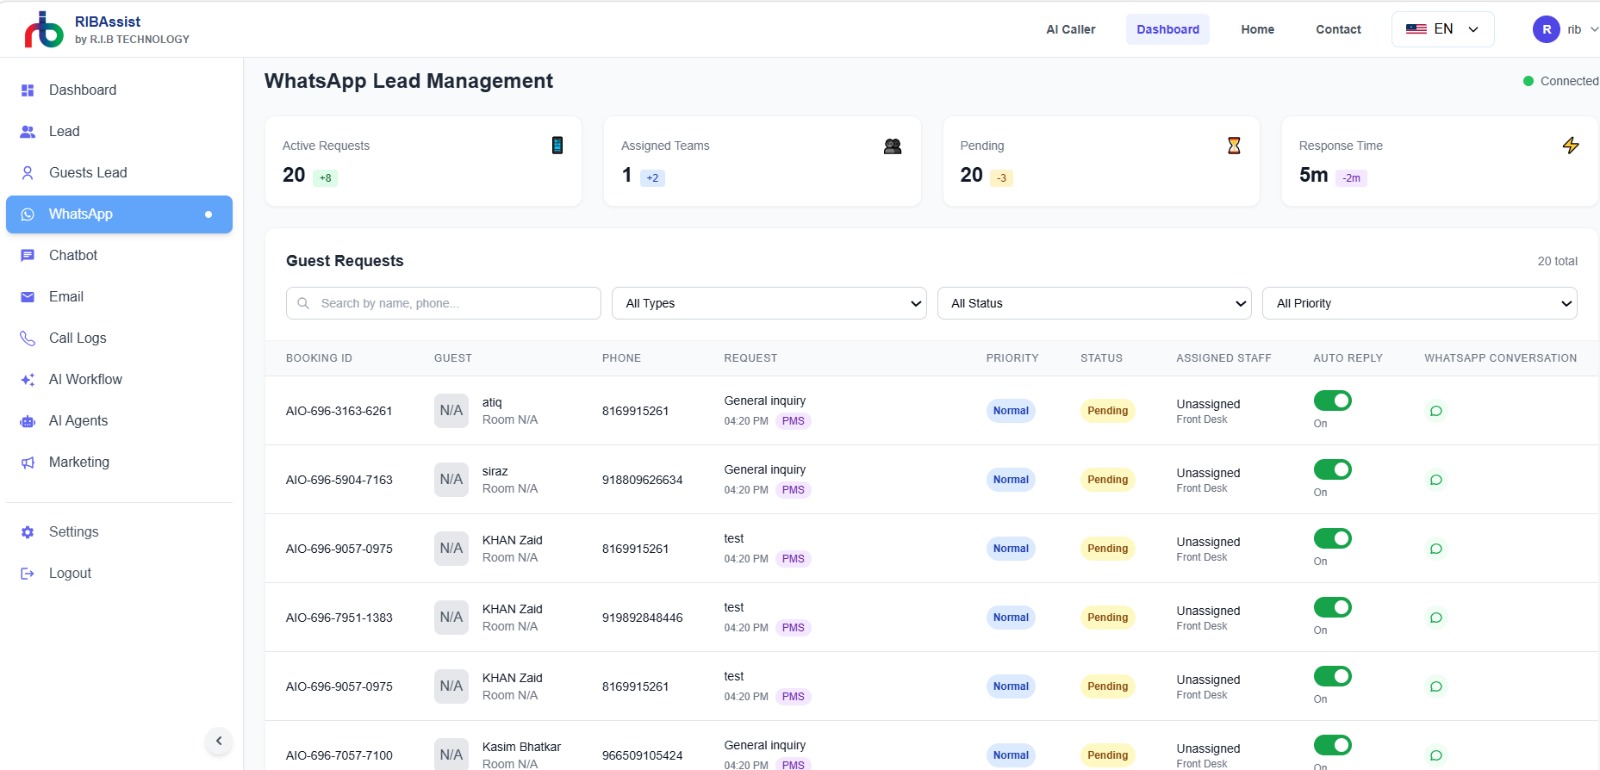Open the Lead sidebar item
The image size is (1600, 770).
(119, 131)
